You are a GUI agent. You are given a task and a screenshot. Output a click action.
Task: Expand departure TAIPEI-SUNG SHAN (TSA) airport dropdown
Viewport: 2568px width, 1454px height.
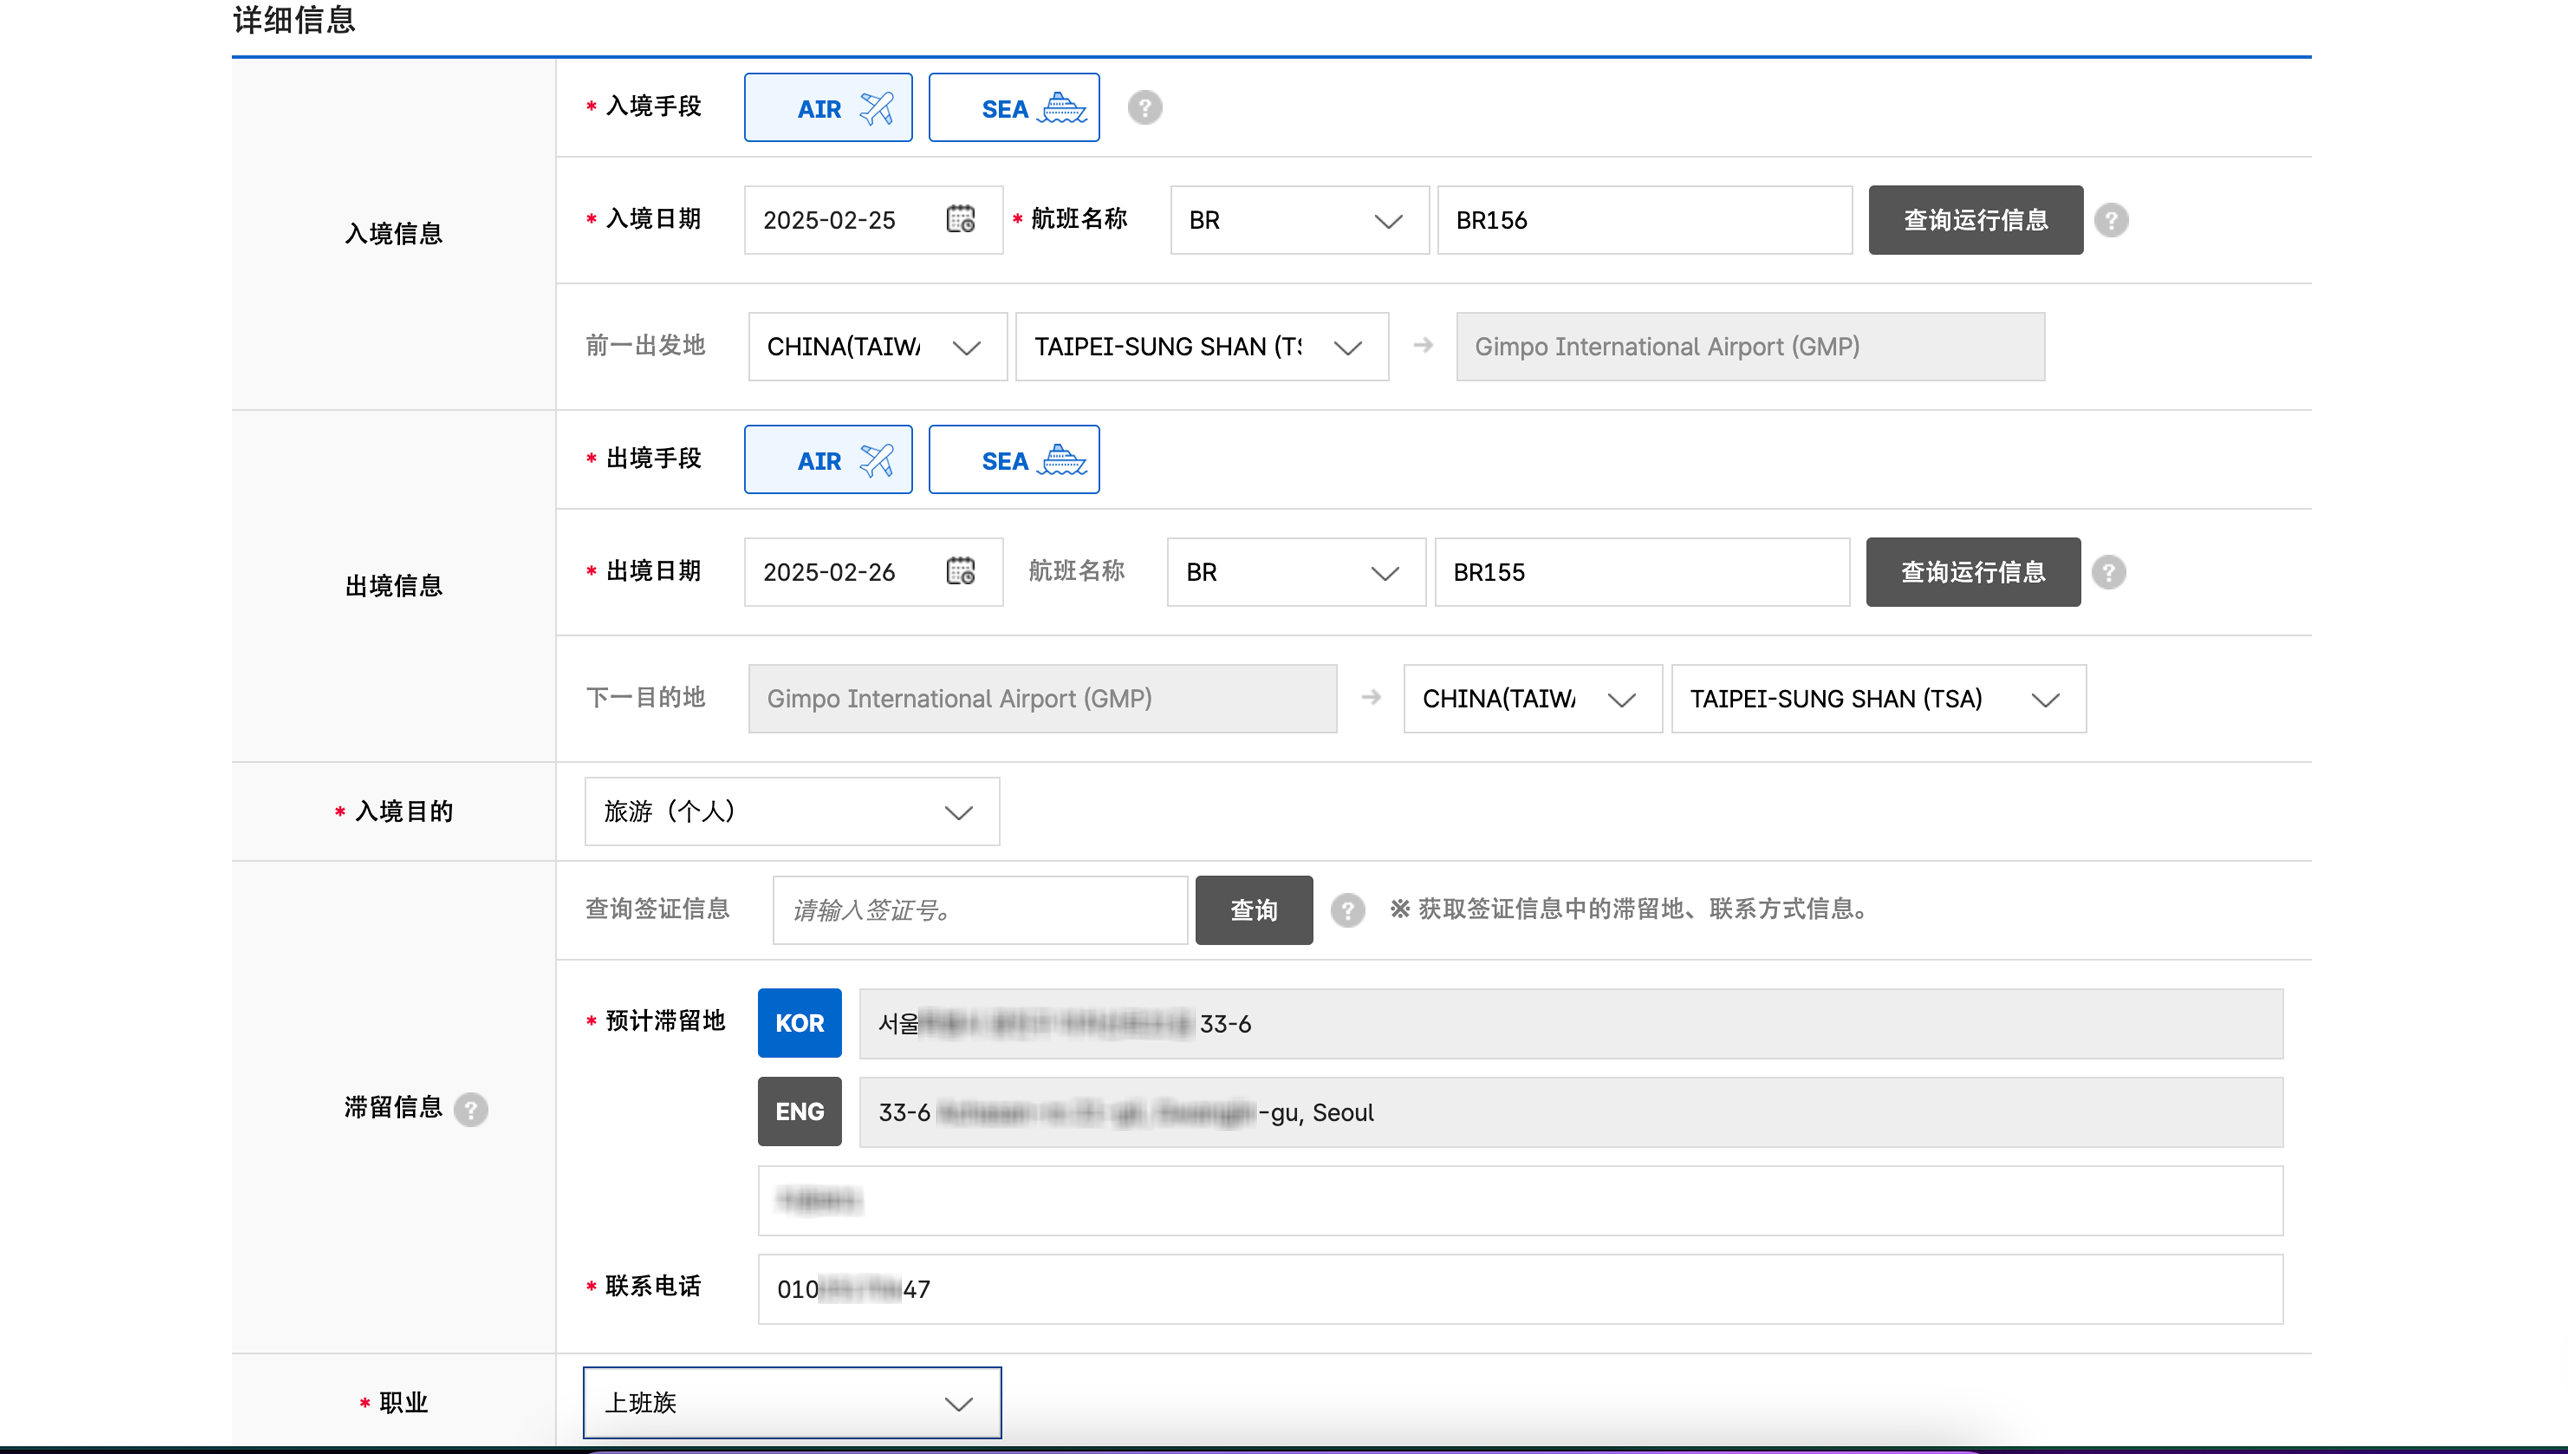[x=1877, y=698]
